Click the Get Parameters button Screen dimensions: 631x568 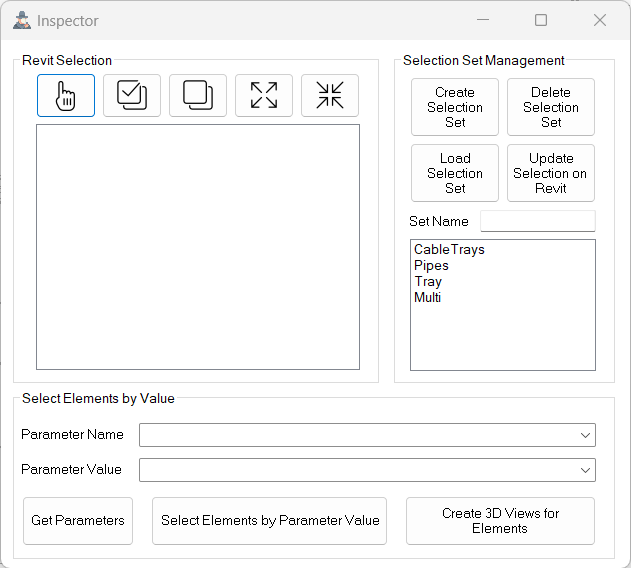point(78,521)
